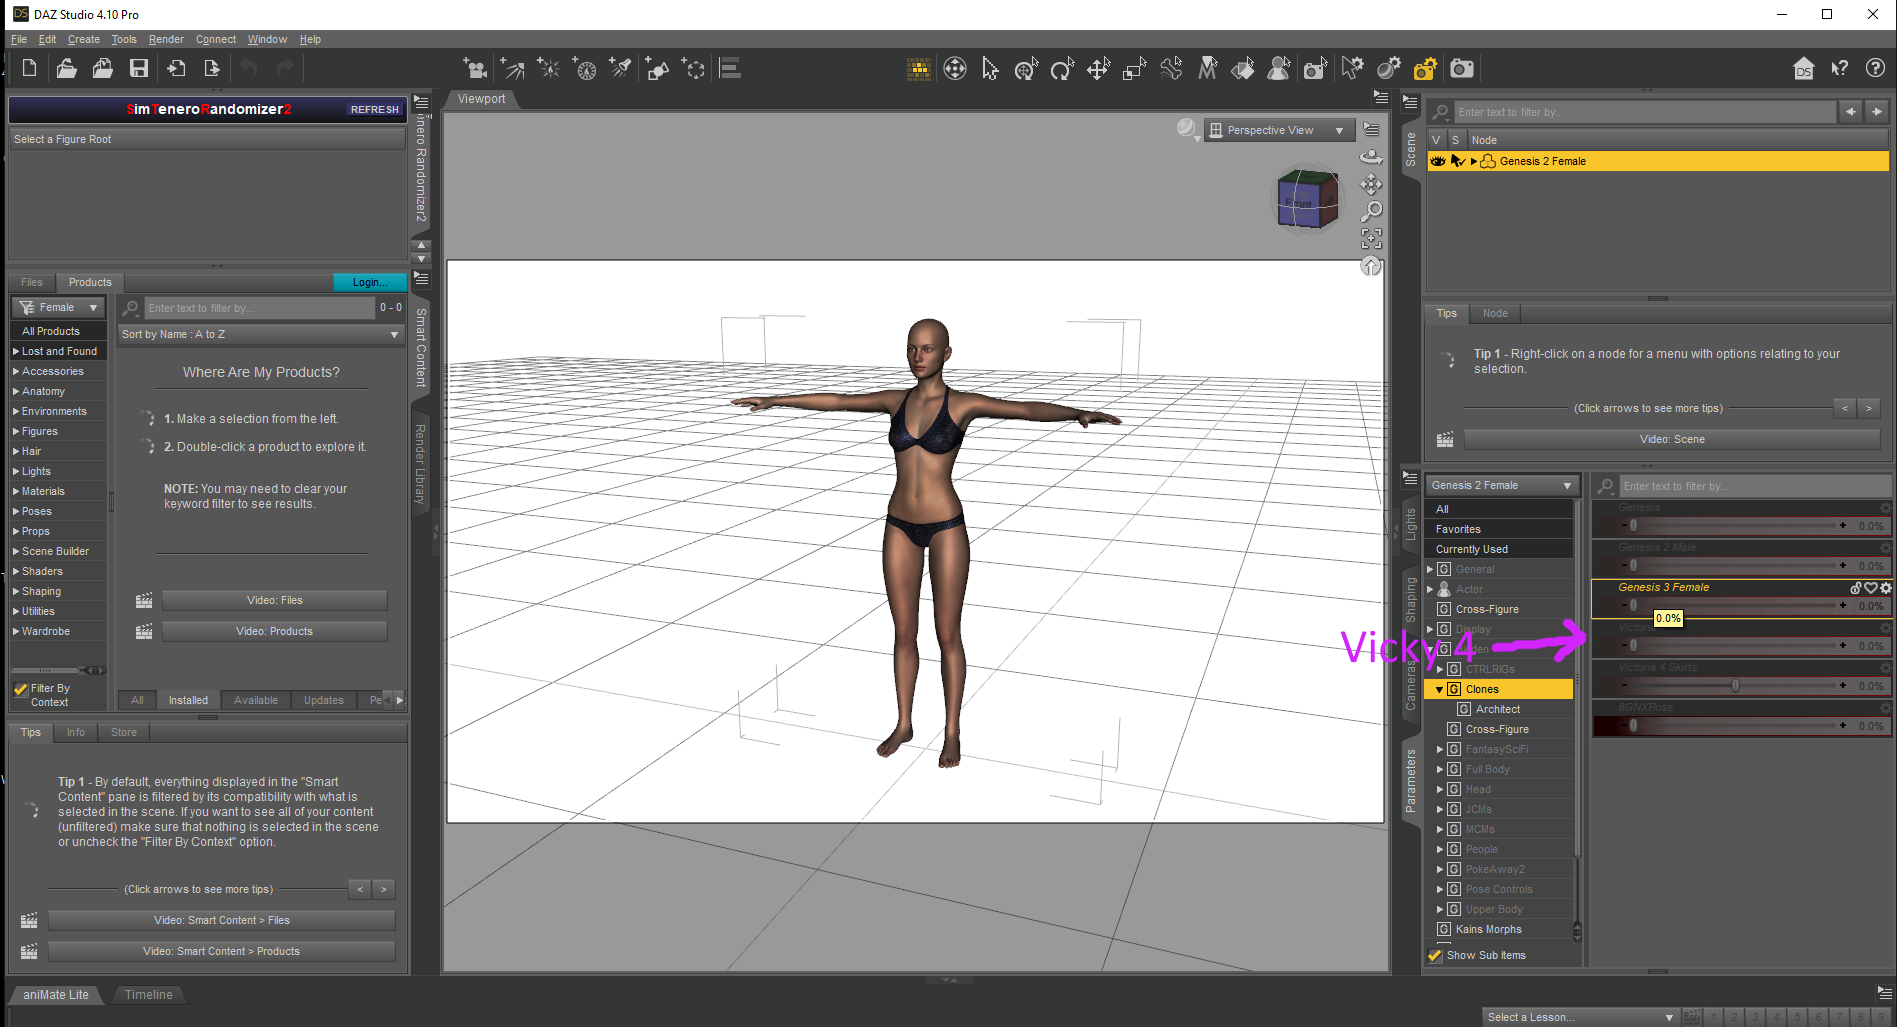
Task: Click the viewport orbit cube
Action: 1308,198
